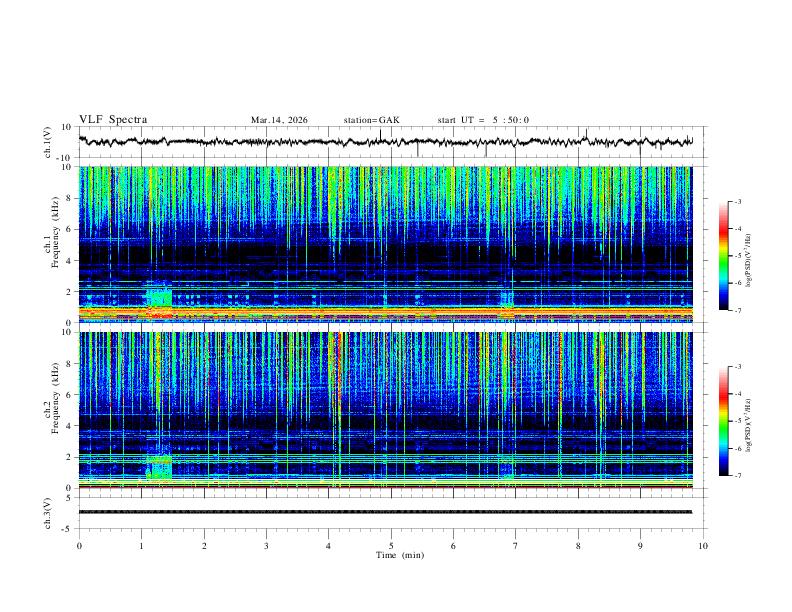The height and width of the screenshot is (612, 792).
Task: Select the "Time (min)" x-axis label
Action: (x=400, y=555)
